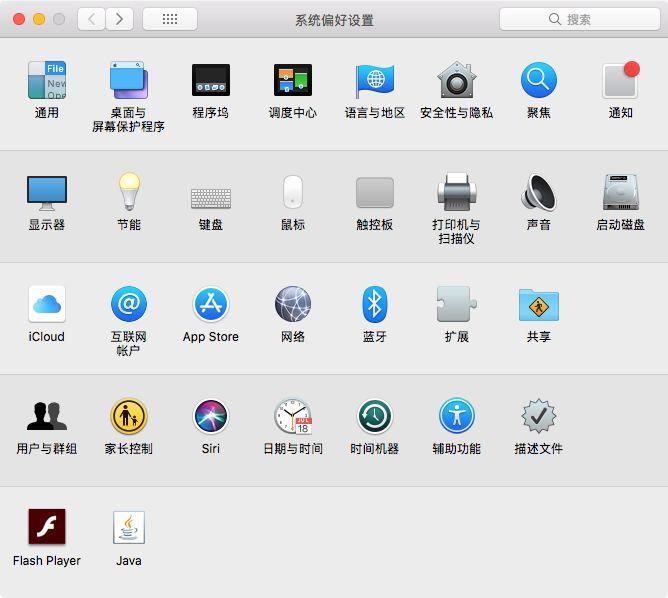Open the 程序坞 (Dock) preferences
Image resolution: width=668 pixels, height=598 pixels.
click(211, 80)
